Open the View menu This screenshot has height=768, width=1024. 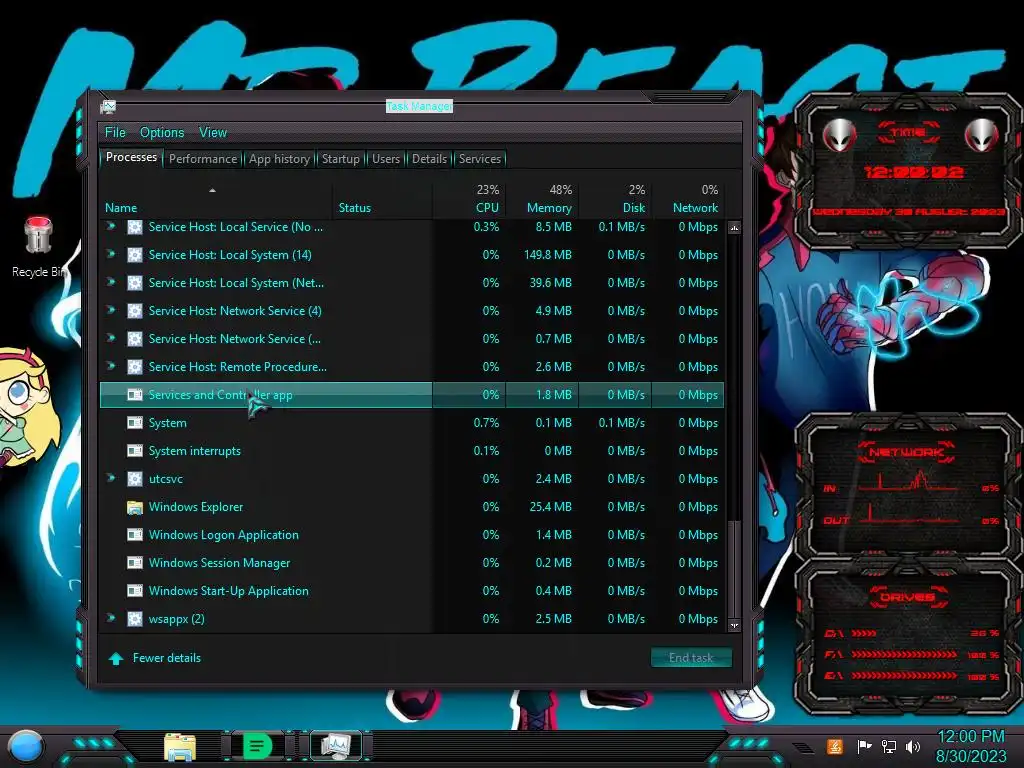[213, 133]
